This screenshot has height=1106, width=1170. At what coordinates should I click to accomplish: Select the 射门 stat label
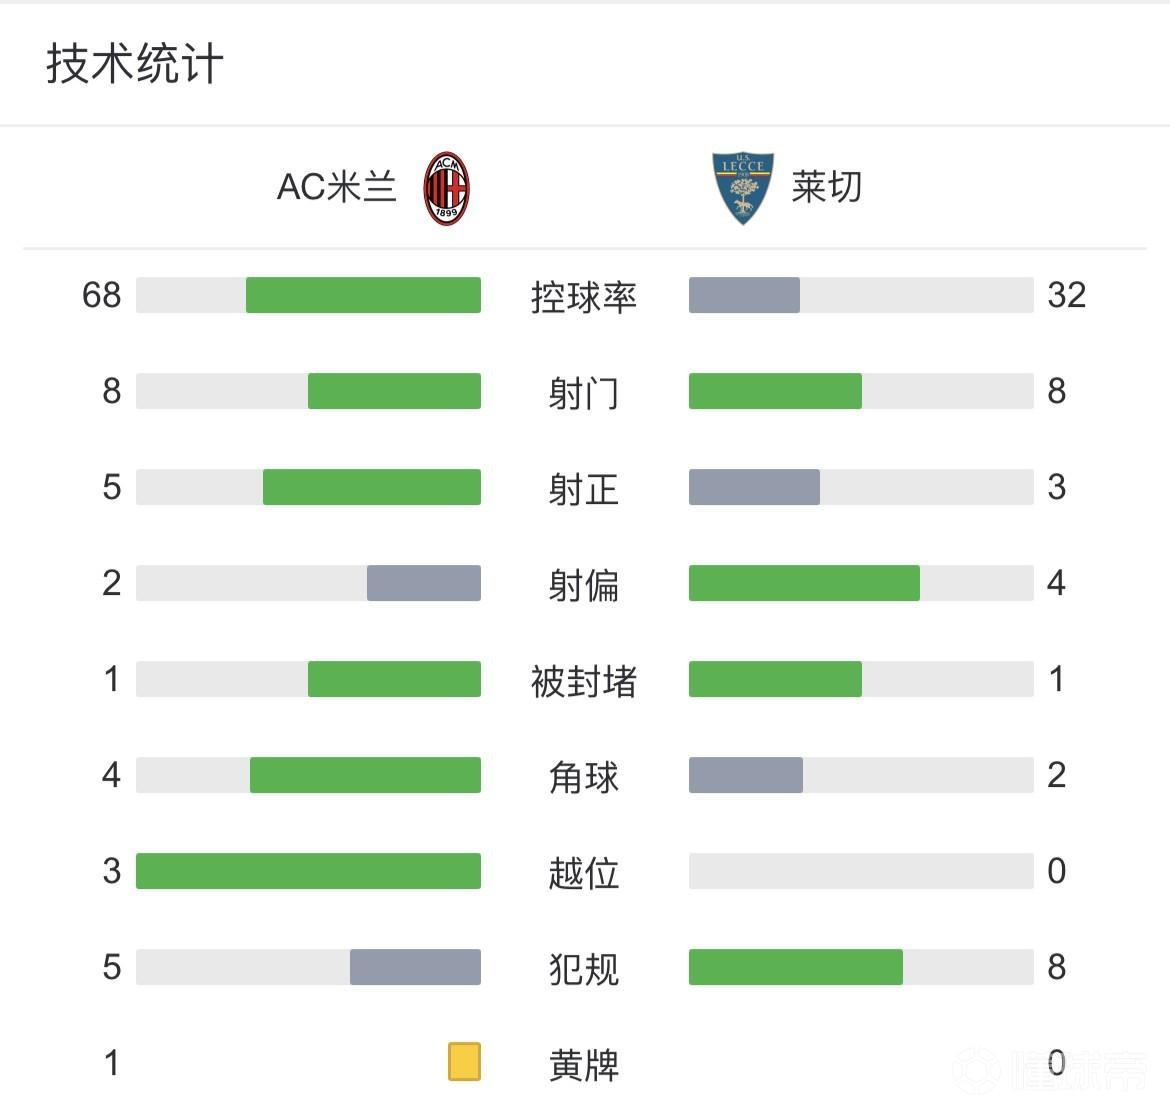pos(584,393)
